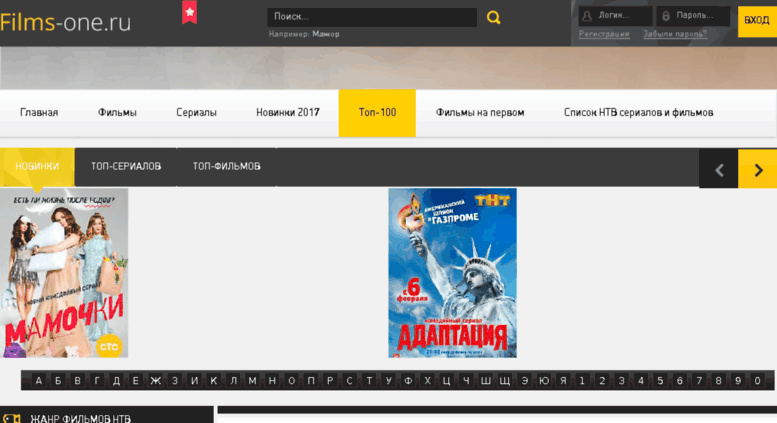Image resolution: width=777 pixels, height=423 pixels.
Task: Select letter Ж in alphabet bar
Action: [x=155, y=380]
